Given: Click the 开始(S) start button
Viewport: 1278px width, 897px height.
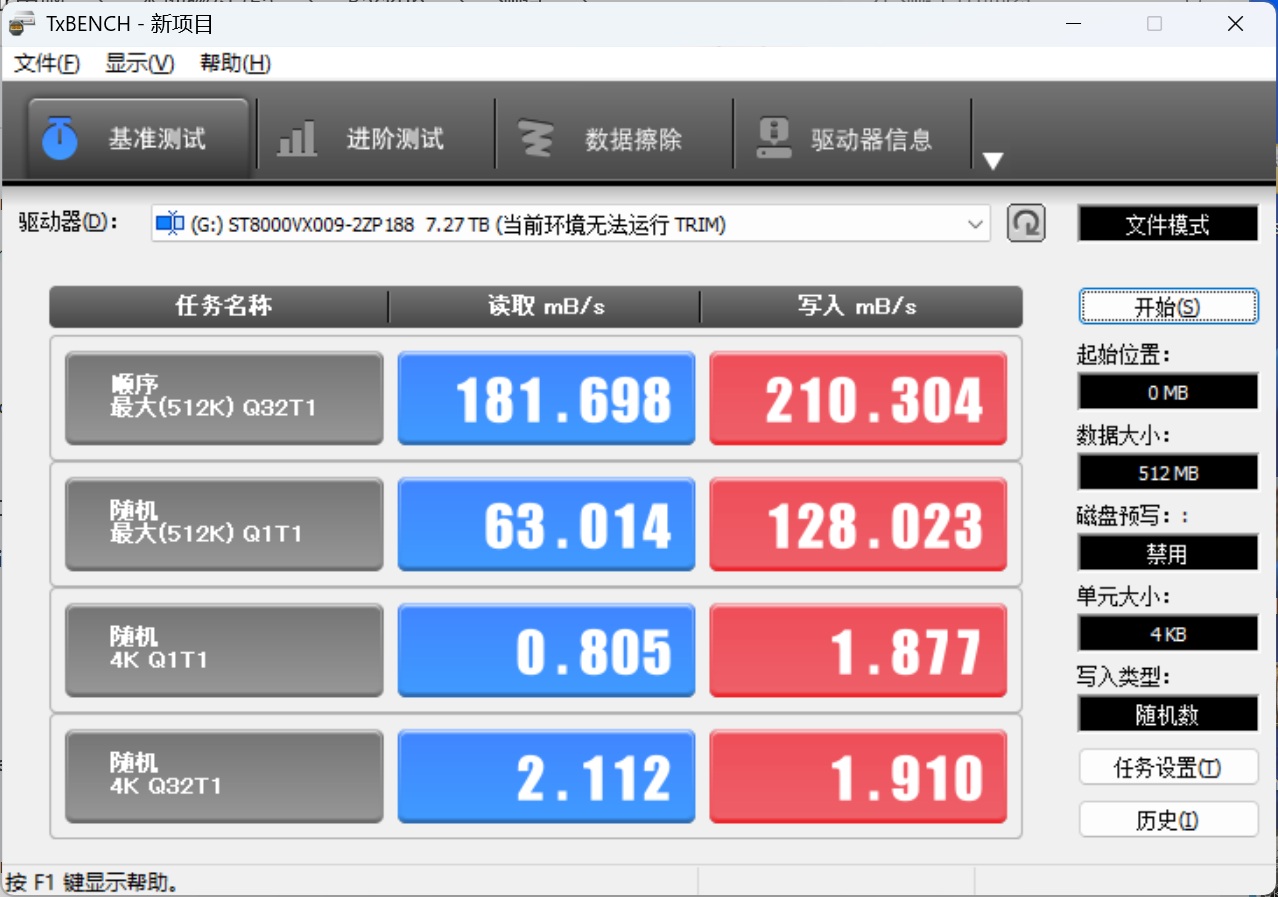Looking at the screenshot, I should click(1168, 307).
